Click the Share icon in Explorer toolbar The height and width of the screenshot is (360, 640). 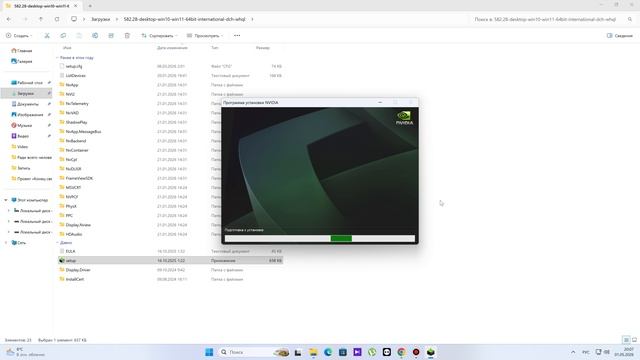point(111,36)
